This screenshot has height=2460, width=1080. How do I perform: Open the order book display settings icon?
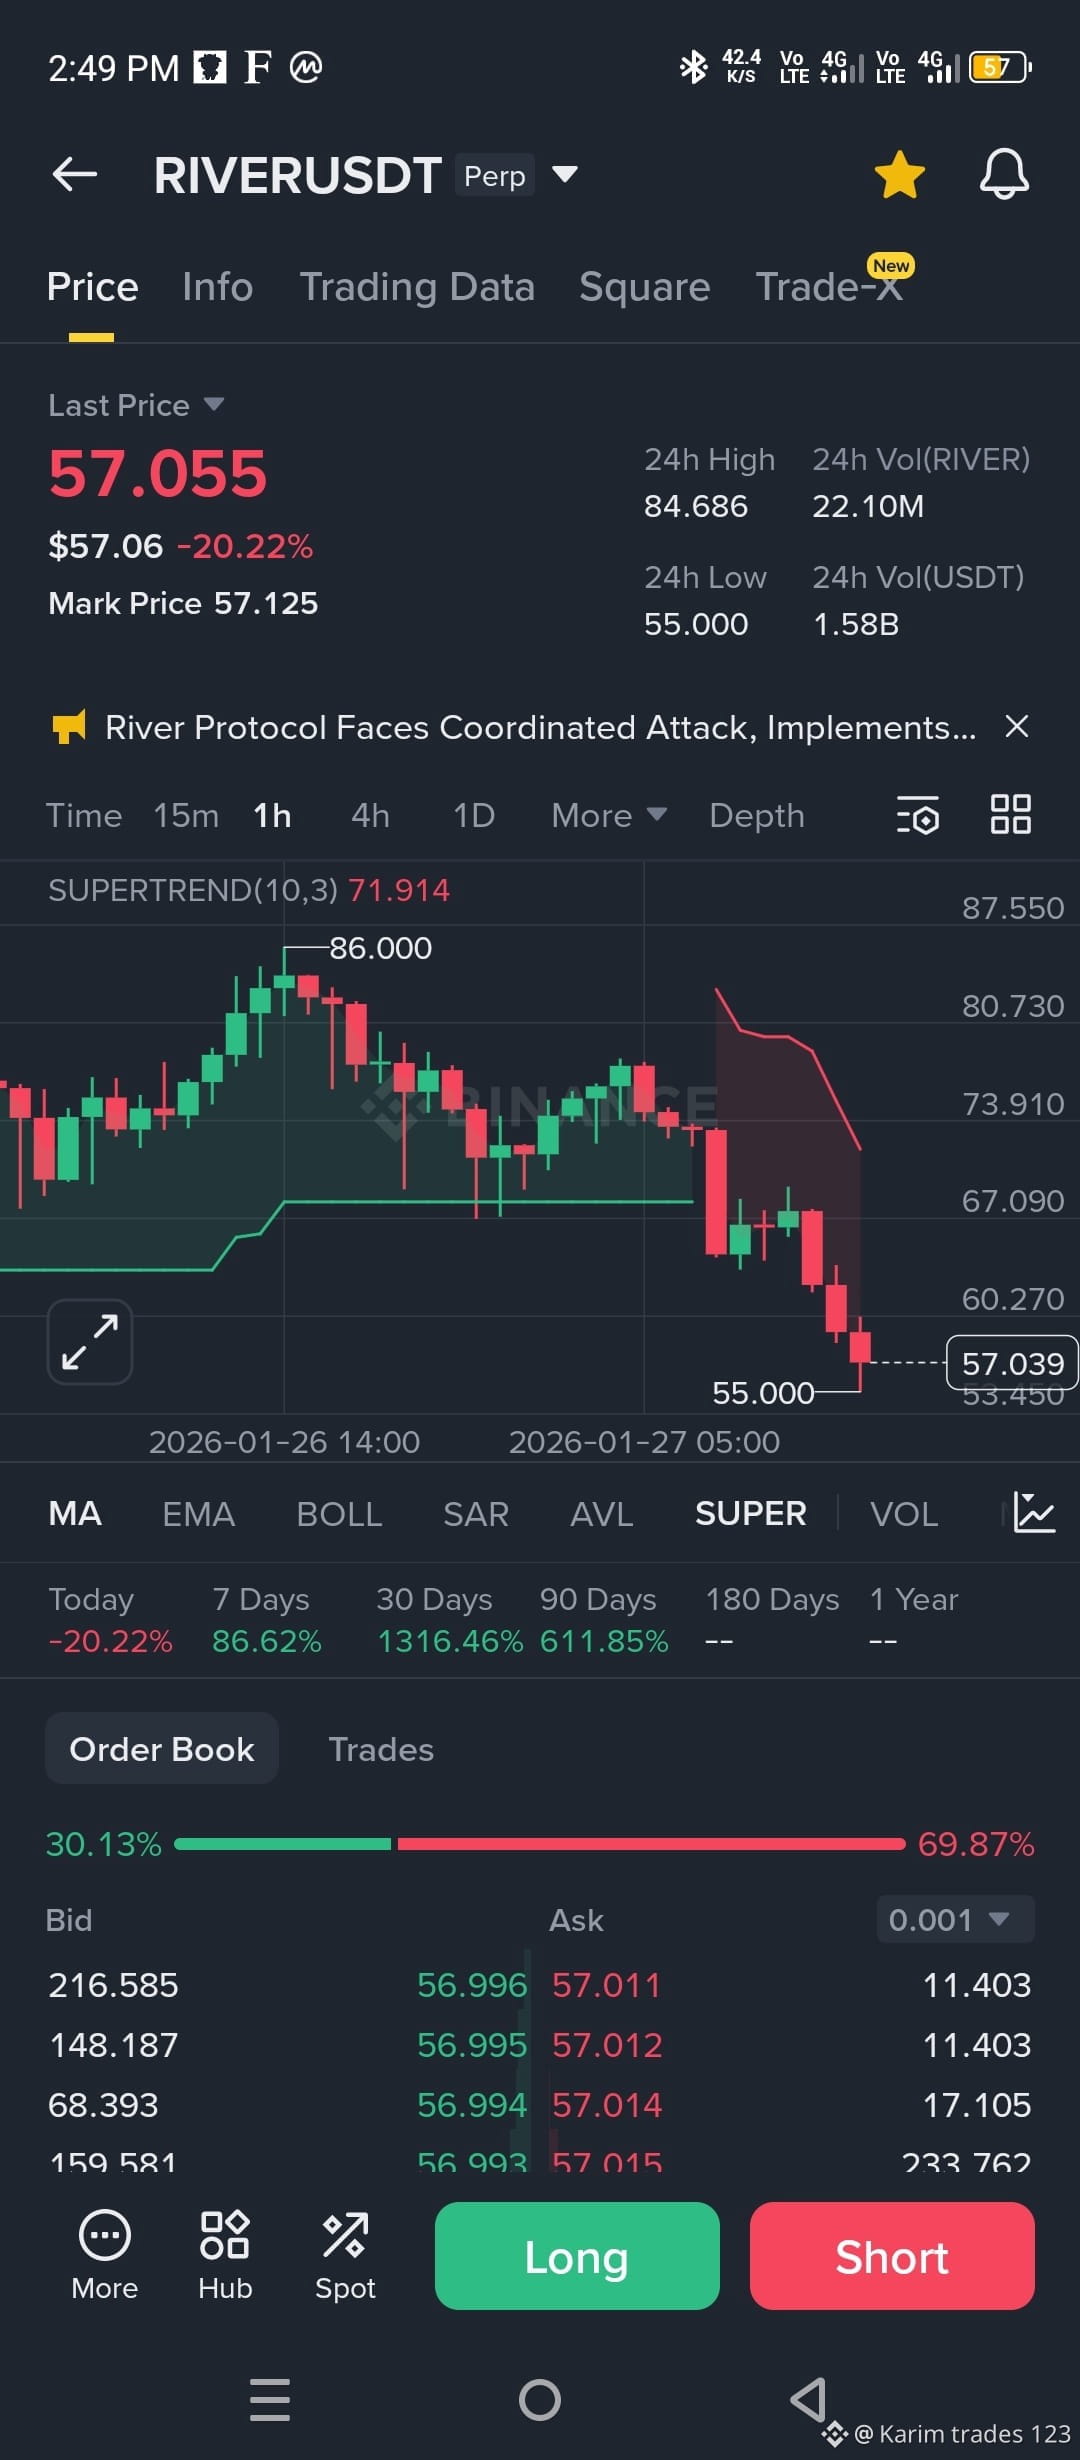[x=918, y=816]
